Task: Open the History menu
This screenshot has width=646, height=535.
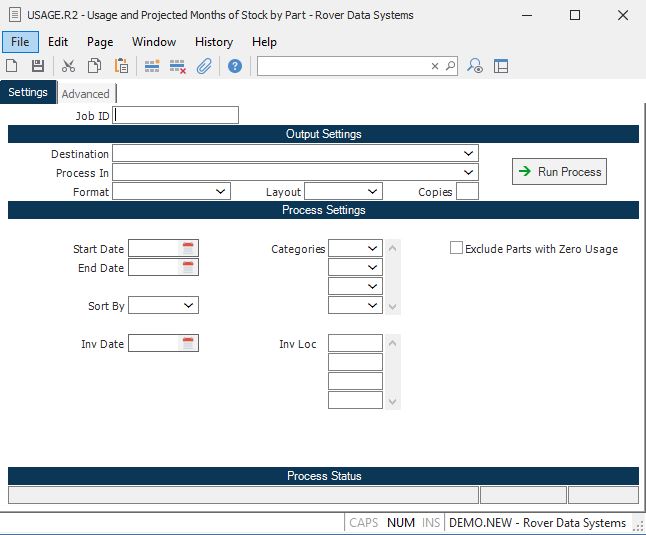Action: click(x=213, y=42)
